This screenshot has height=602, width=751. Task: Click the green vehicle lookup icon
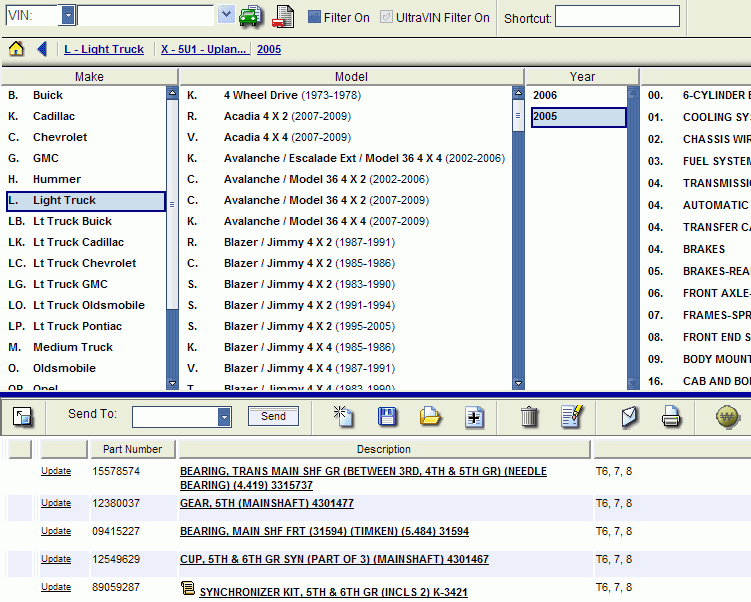click(x=250, y=16)
